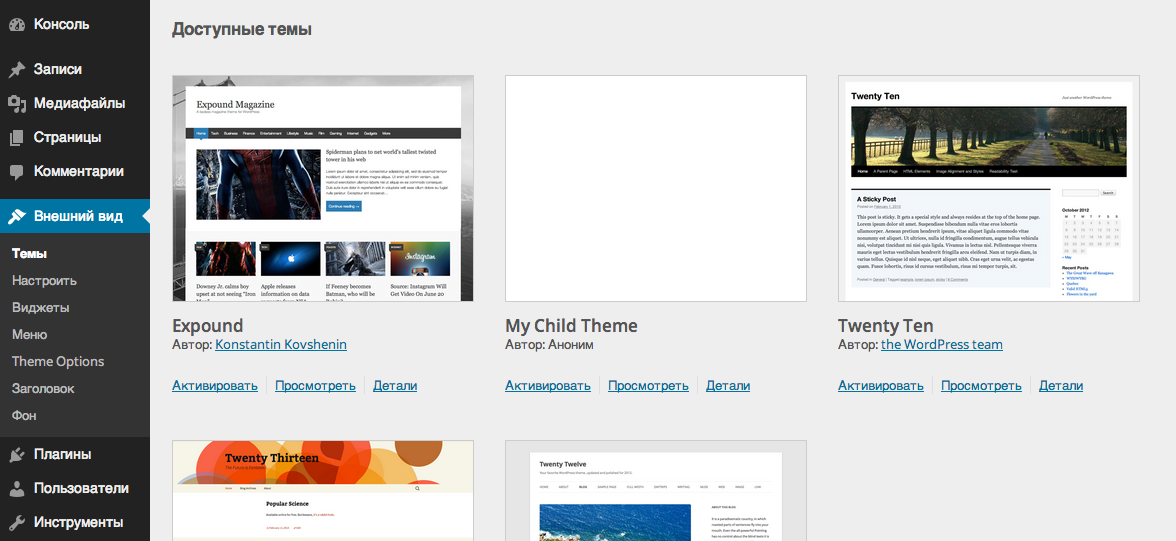Preview the My Child Theme theme
Image resolution: width=1176 pixels, height=541 pixels.
(648, 386)
